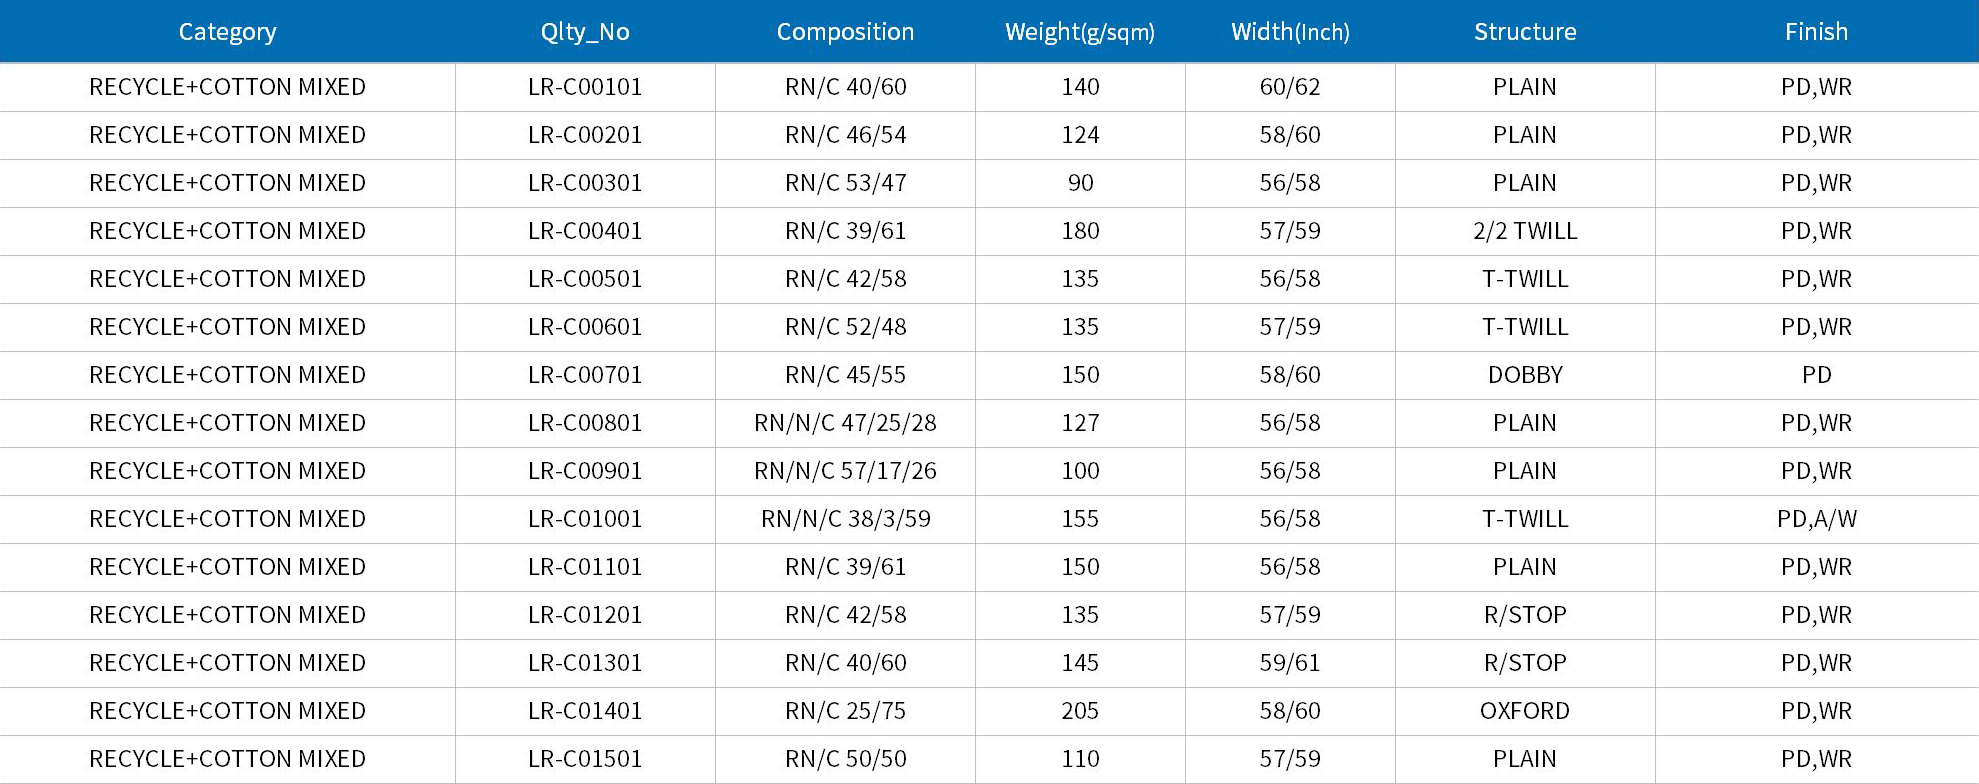Click the Composition column header
The height and width of the screenshot is (784, 1979).
click(x=845, y=32)
